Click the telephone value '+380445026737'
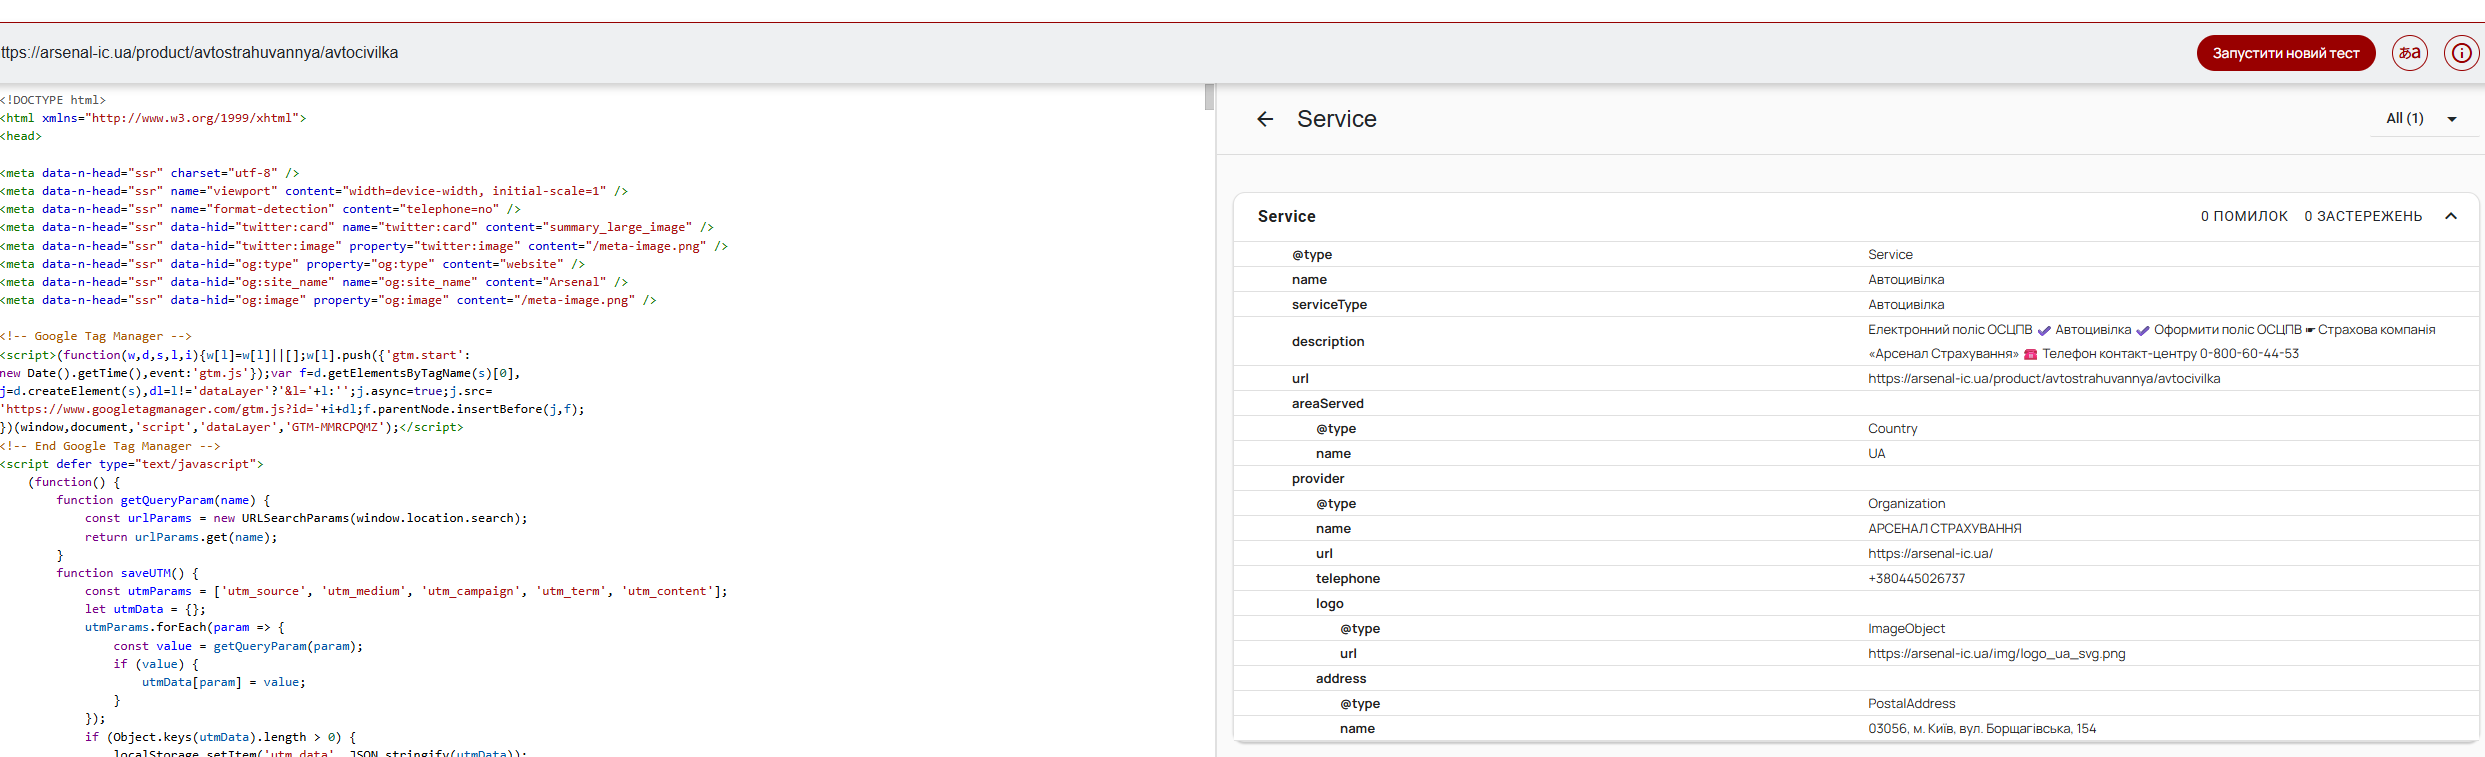The height and width of the screenshot is (757, 2485). pyautogui.click(x=1916, y=579)
